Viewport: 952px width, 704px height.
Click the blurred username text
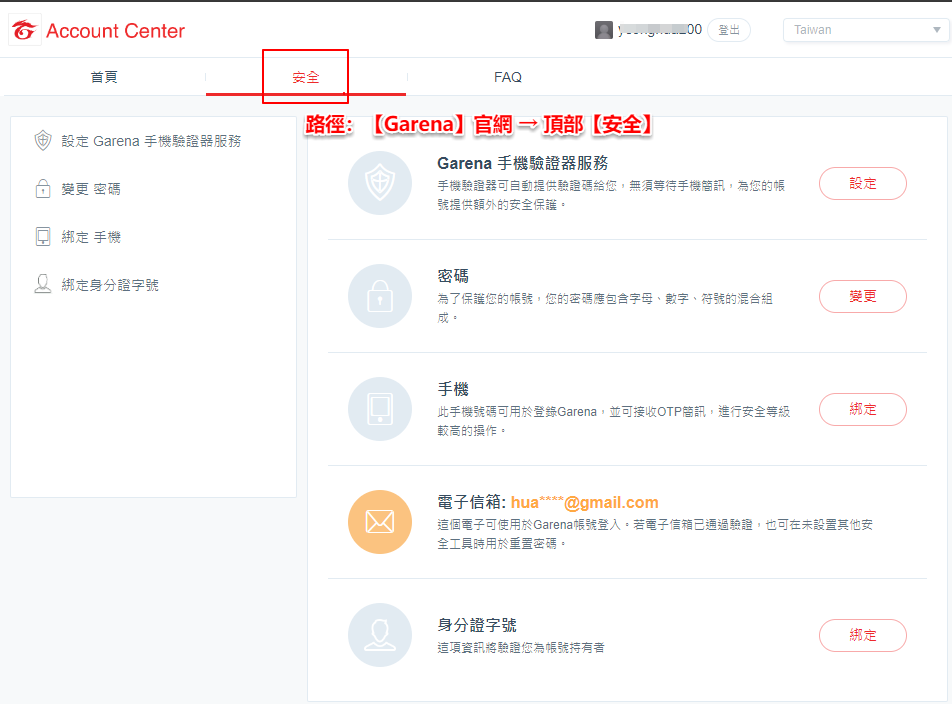(x=659, y=30)
